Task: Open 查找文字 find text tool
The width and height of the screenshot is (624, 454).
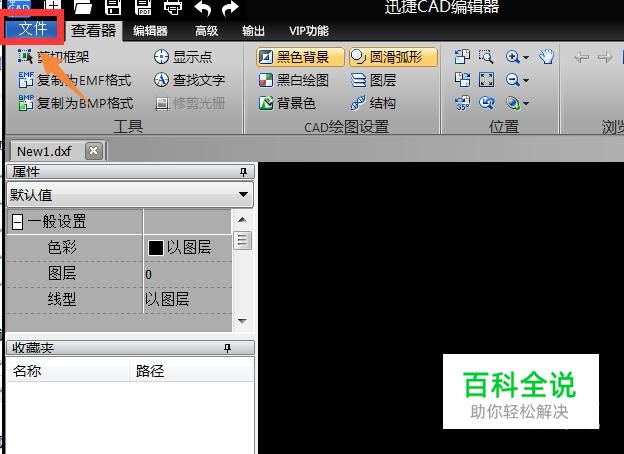Action: [189, 80]
